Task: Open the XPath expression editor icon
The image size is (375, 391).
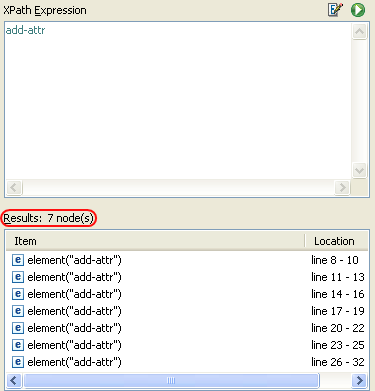Action: point(335,10)
